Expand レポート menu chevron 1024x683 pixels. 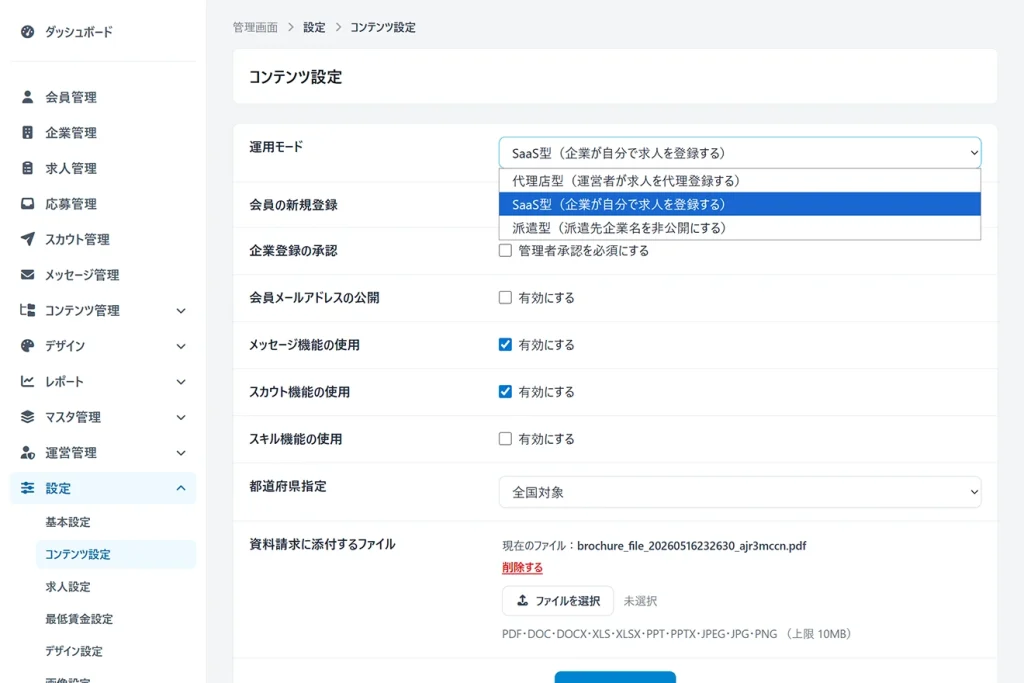181,381
